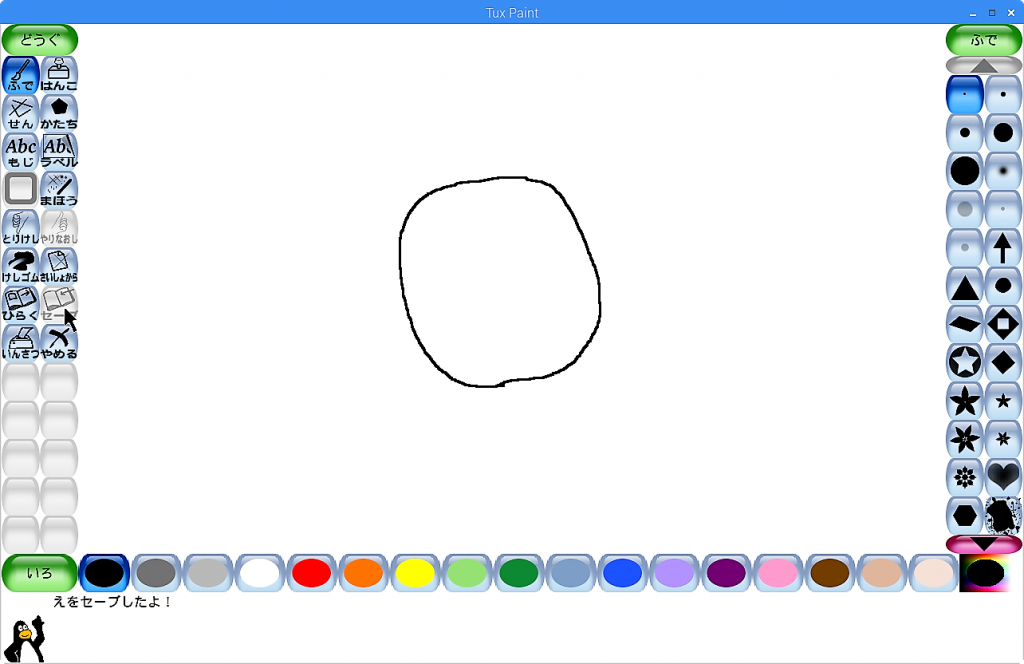Pick the small six-petal flower brush

tap(1002, 439)
